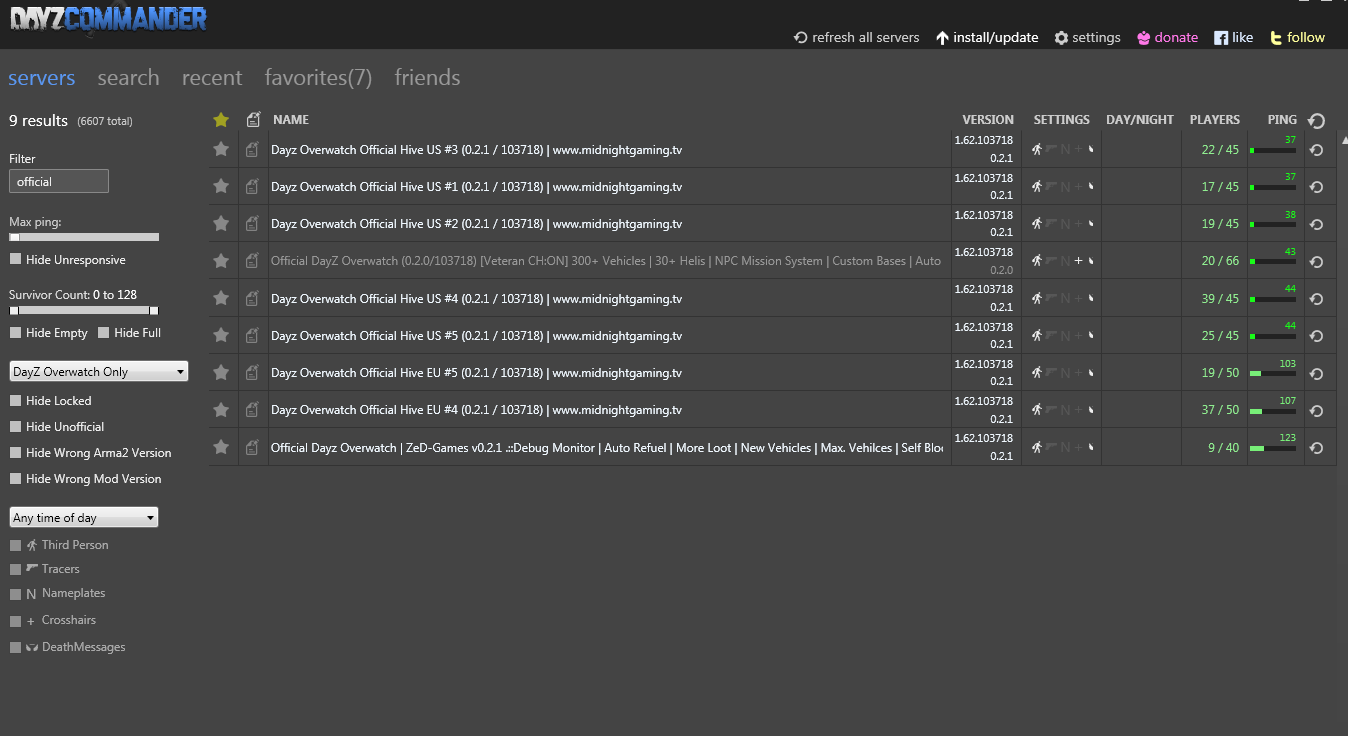
Task: Favorite the Hive EU #5 server
Action: [221, 372]
